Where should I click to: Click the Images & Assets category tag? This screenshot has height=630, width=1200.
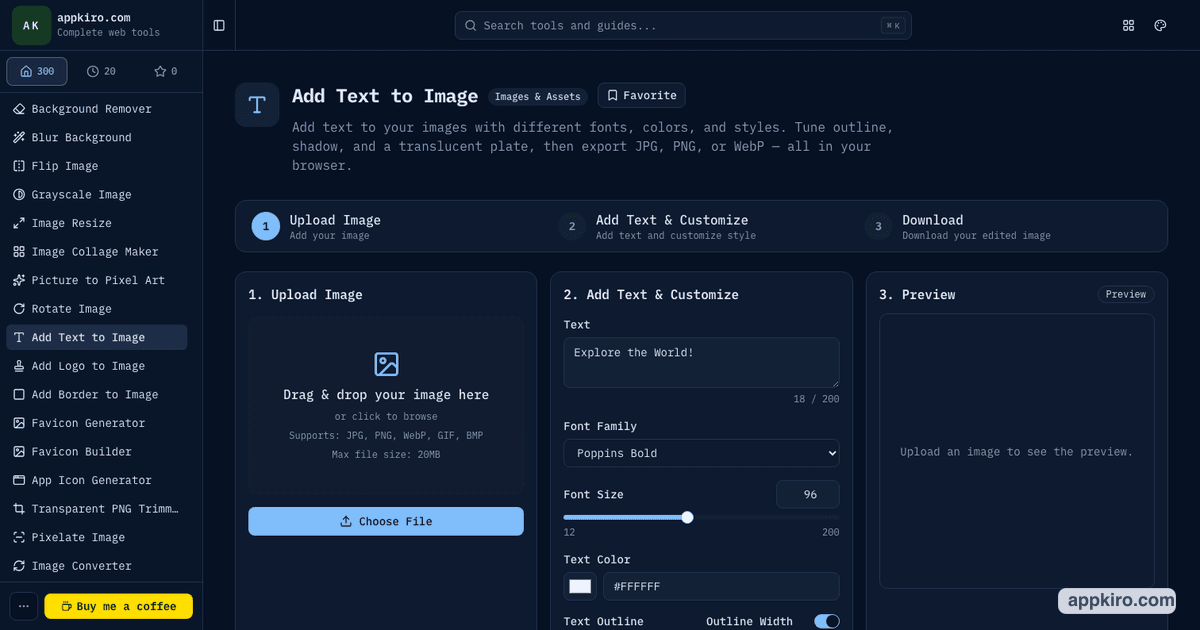point(538,97)
